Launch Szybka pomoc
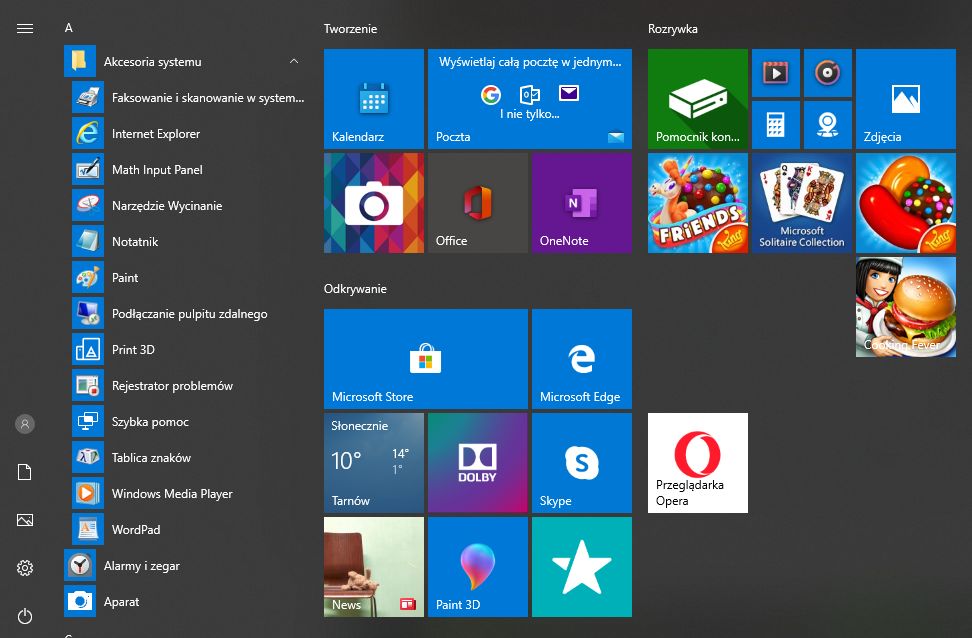The width and height of the screenshot is (972, 638). pyautogui.click(x=188, y=421)
